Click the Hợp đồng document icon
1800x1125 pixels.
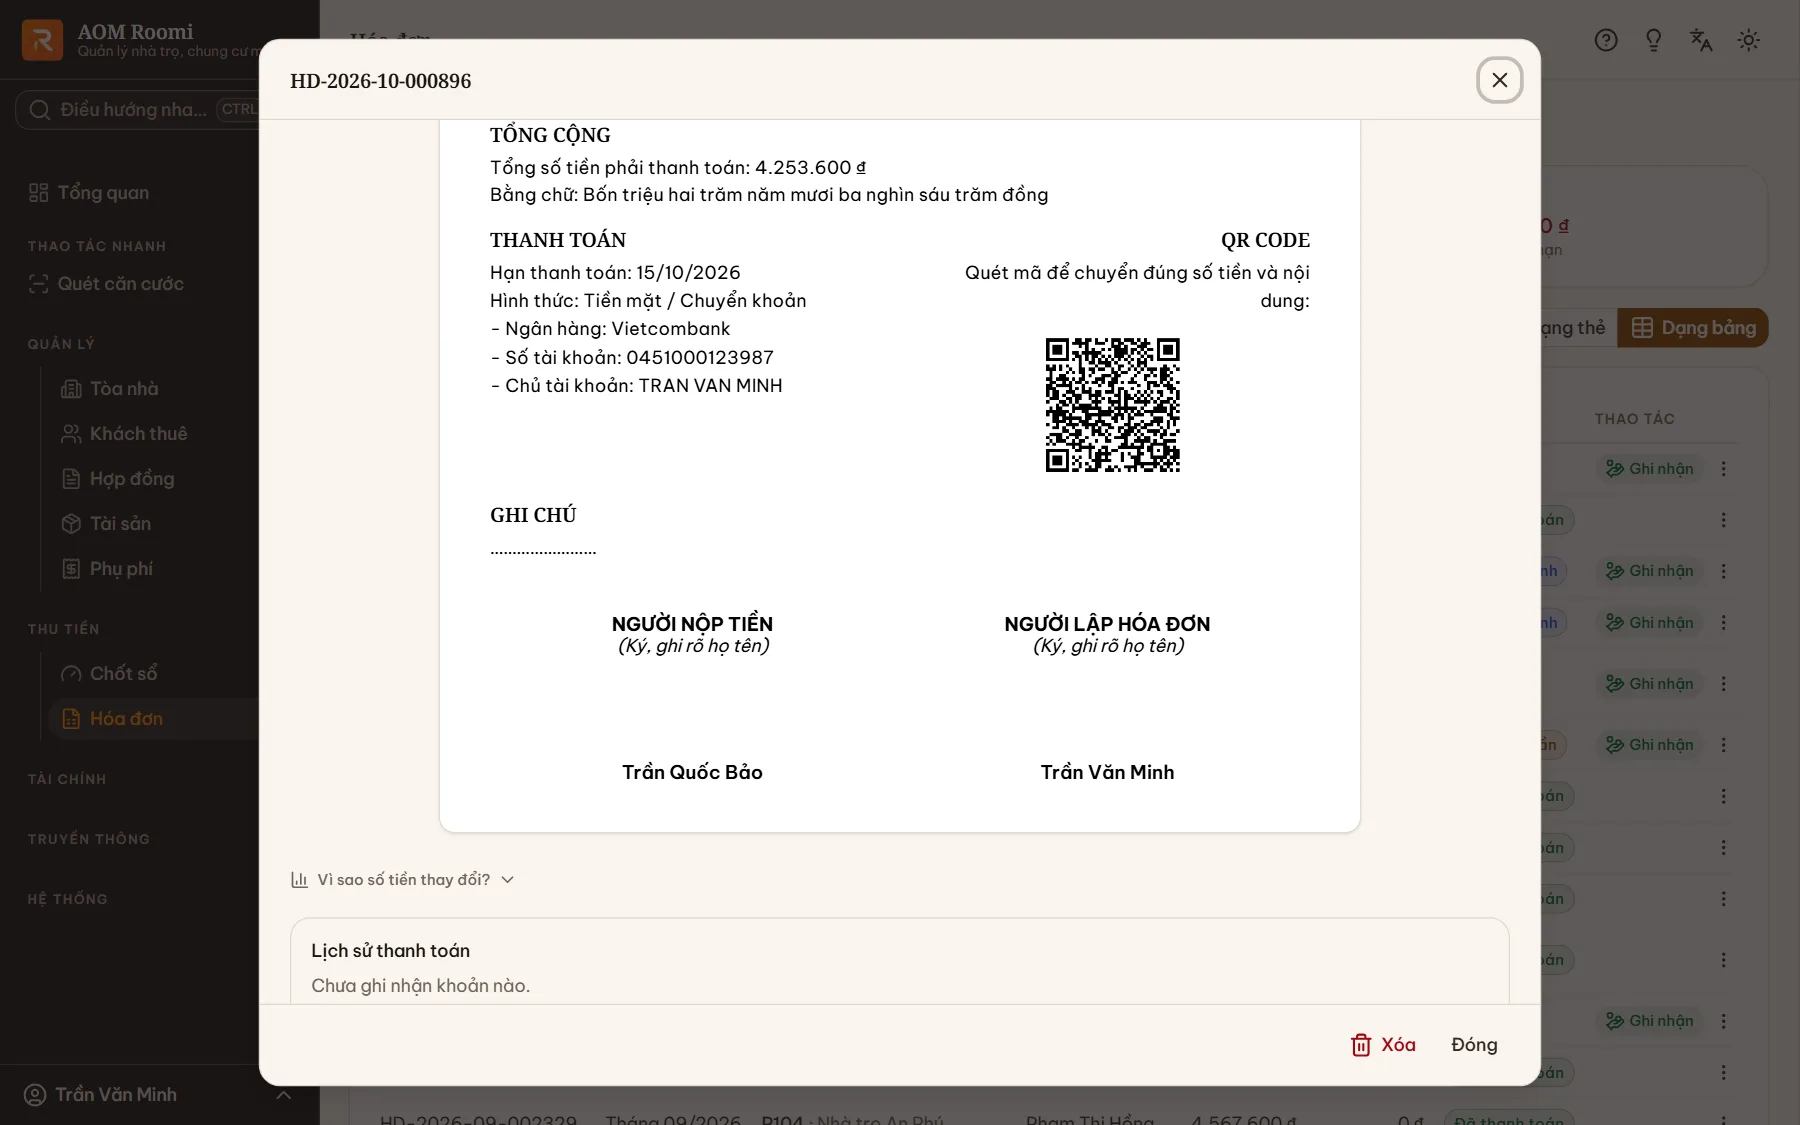[x=71, y=478]
